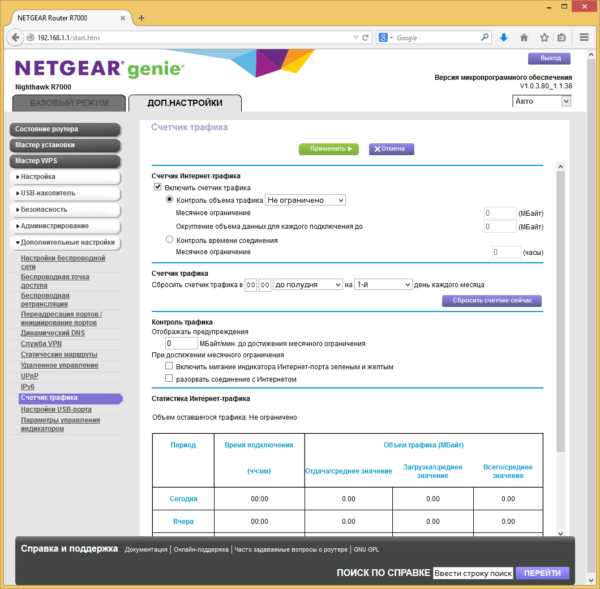Image resolution: width=600 pixels, height=589 pixels.
Task: Open Состояние роутера menu item
Action: (x=65, y=129)
